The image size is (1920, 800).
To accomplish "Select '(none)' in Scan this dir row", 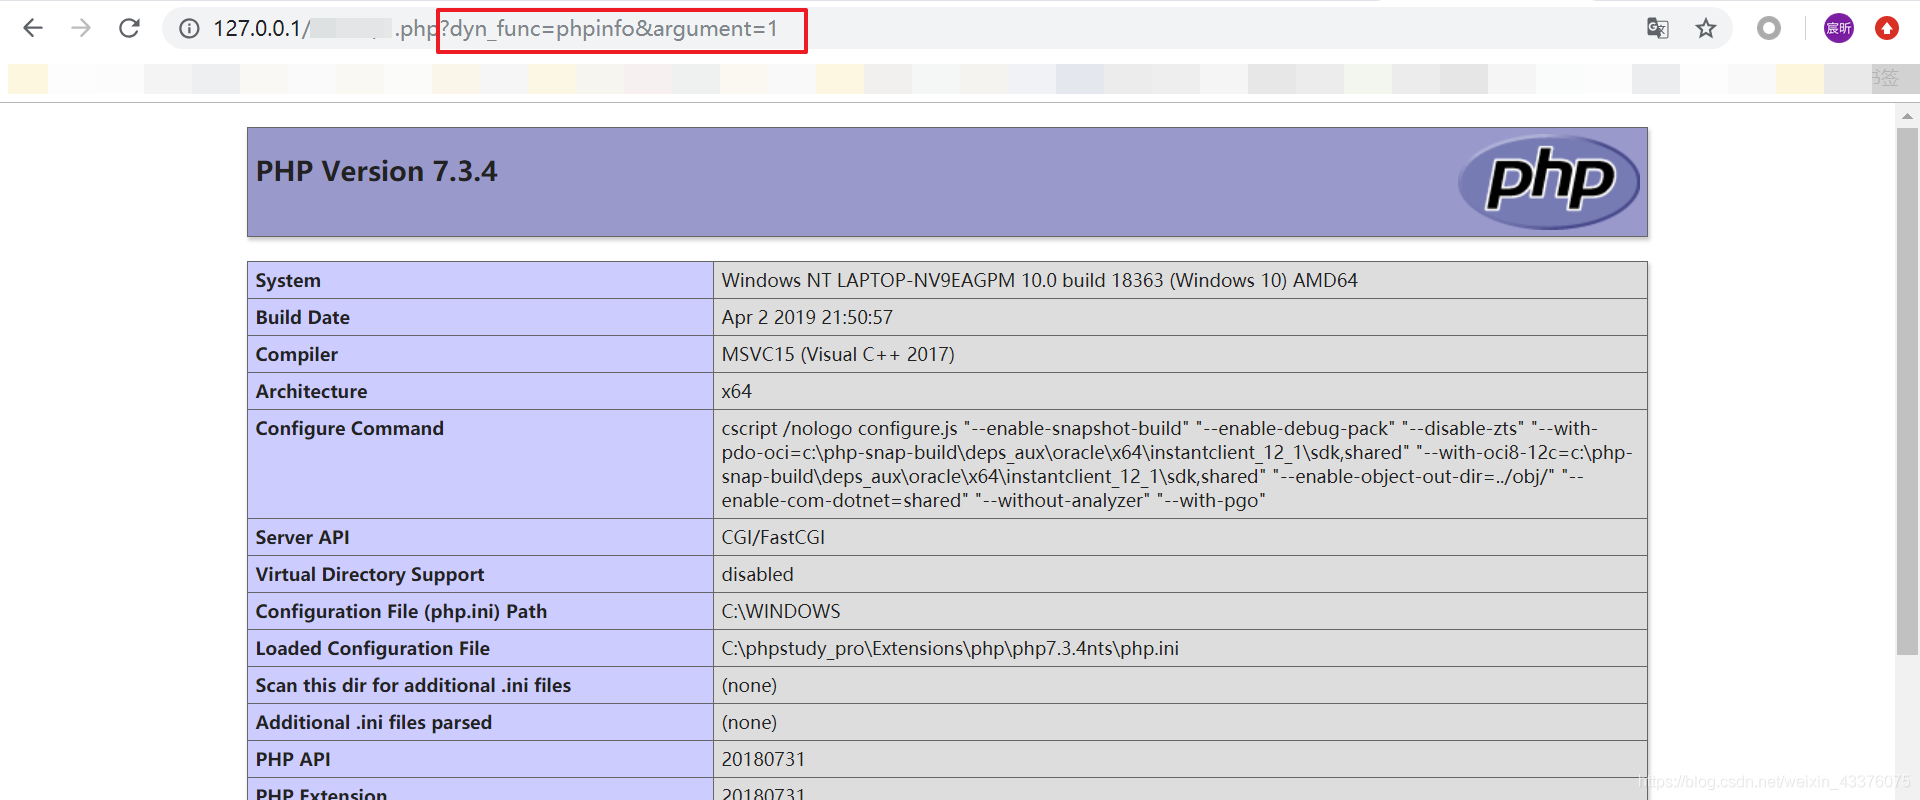I will (749, 685).
